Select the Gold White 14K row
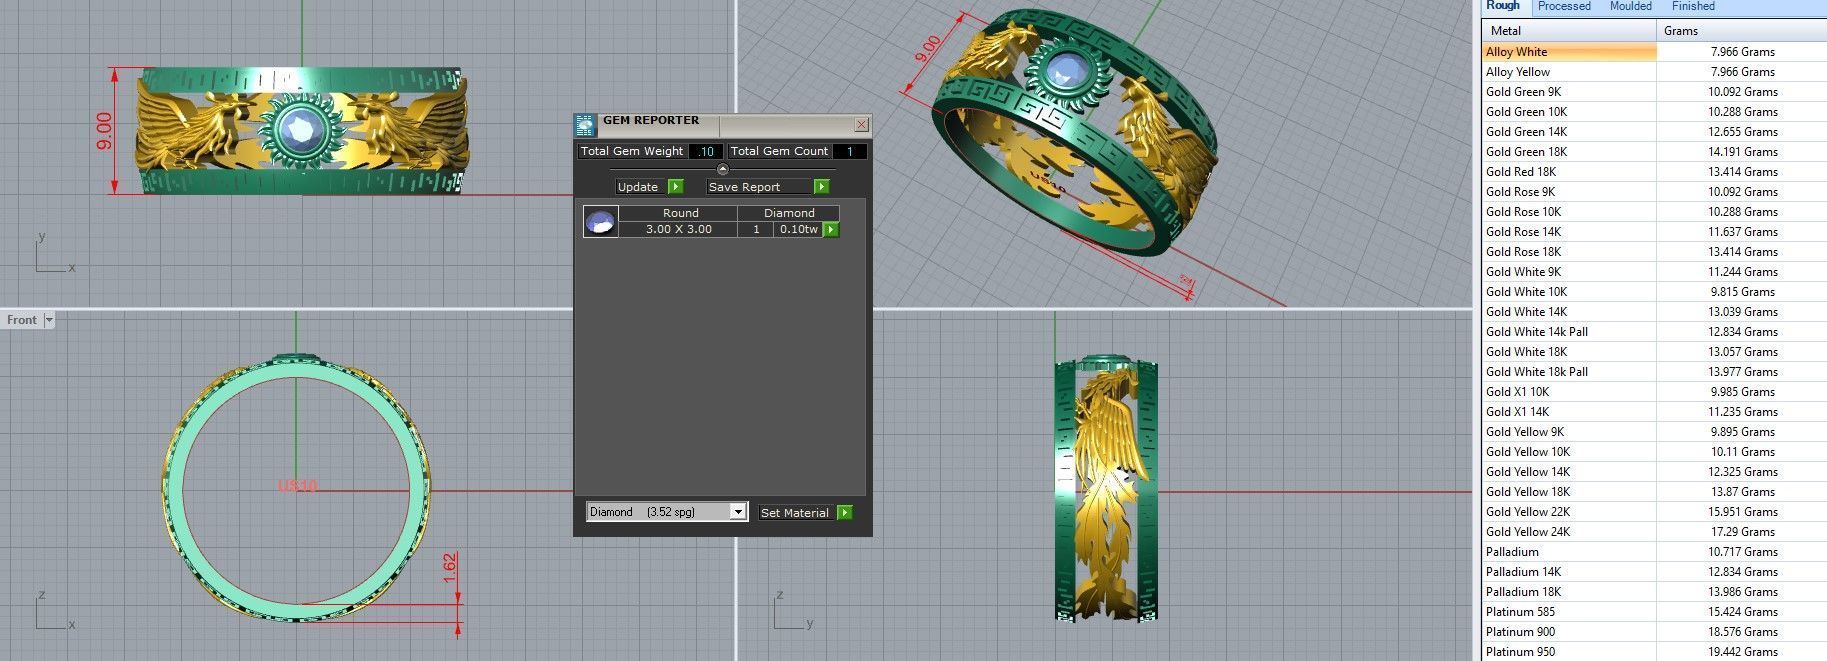 pos(1654,312)
